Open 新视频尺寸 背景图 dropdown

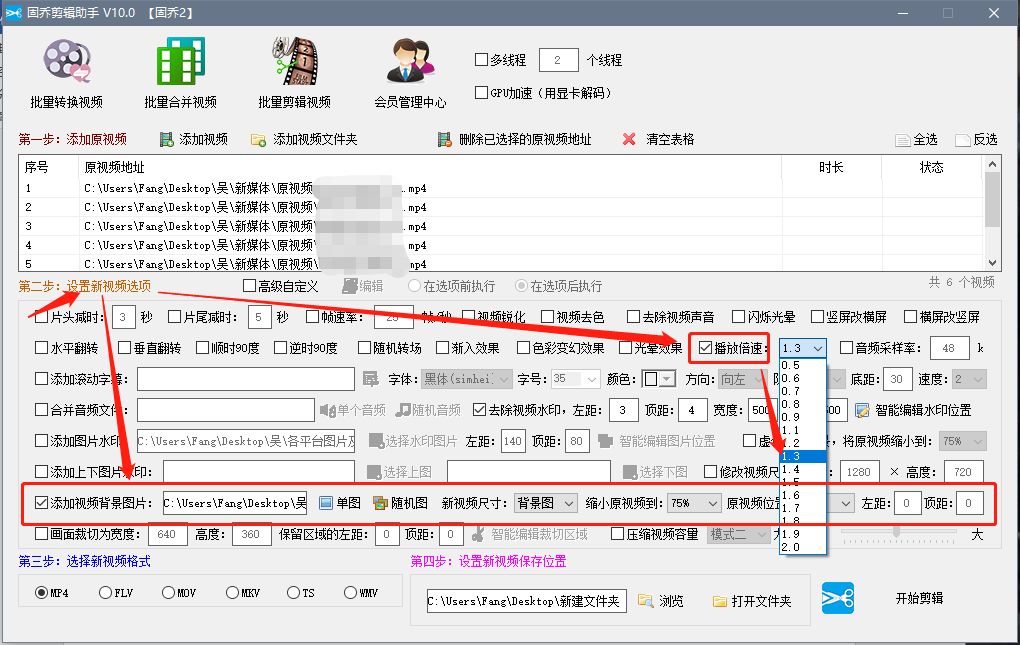click(x=545, y=503)
